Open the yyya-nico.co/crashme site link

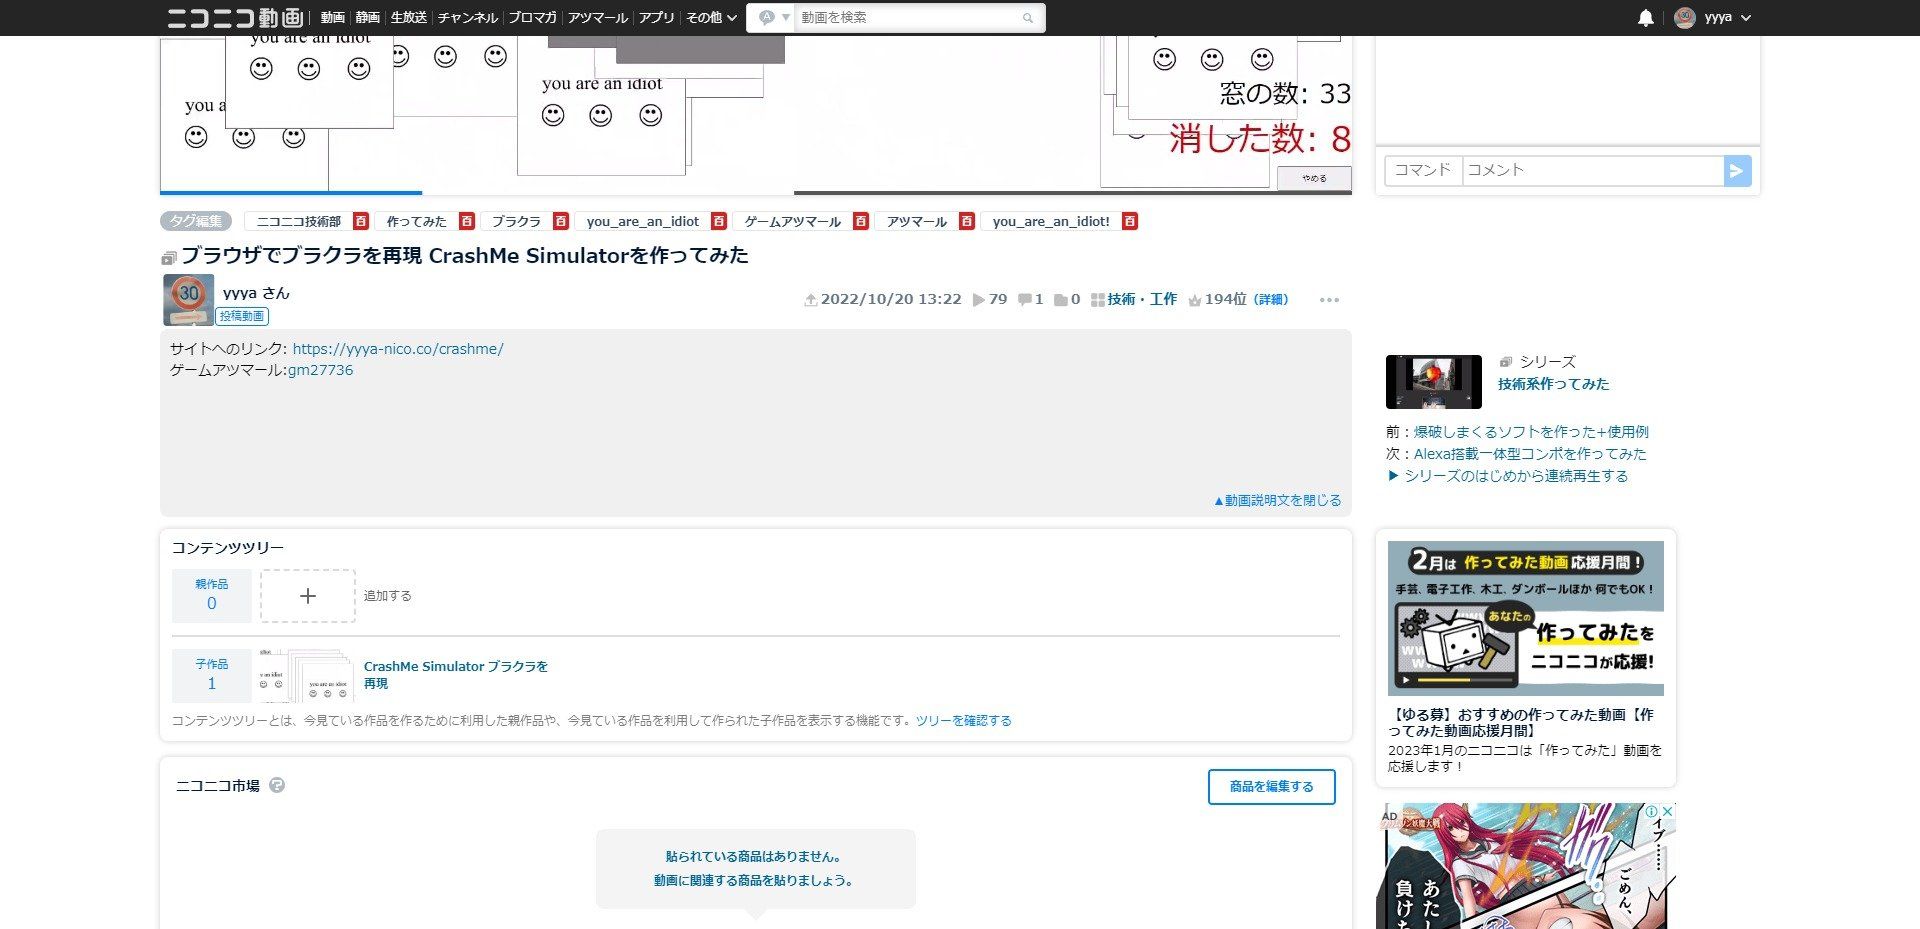398,349
